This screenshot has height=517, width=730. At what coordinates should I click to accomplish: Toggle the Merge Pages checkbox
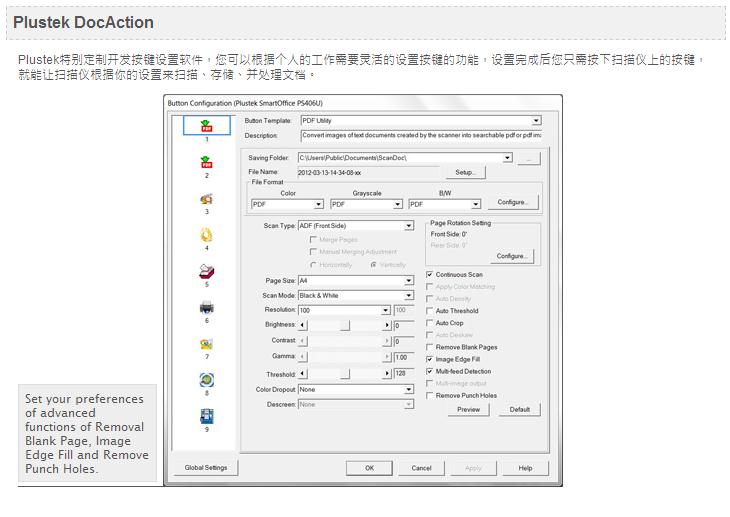(313, 239)
